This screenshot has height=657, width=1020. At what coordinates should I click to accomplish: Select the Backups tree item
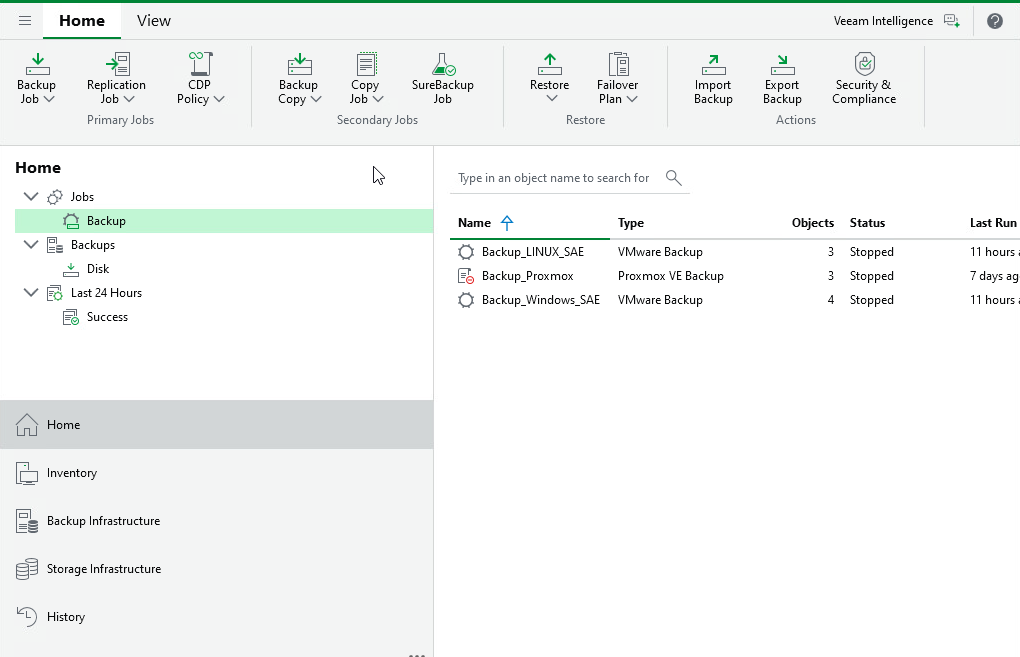[93, 245]
